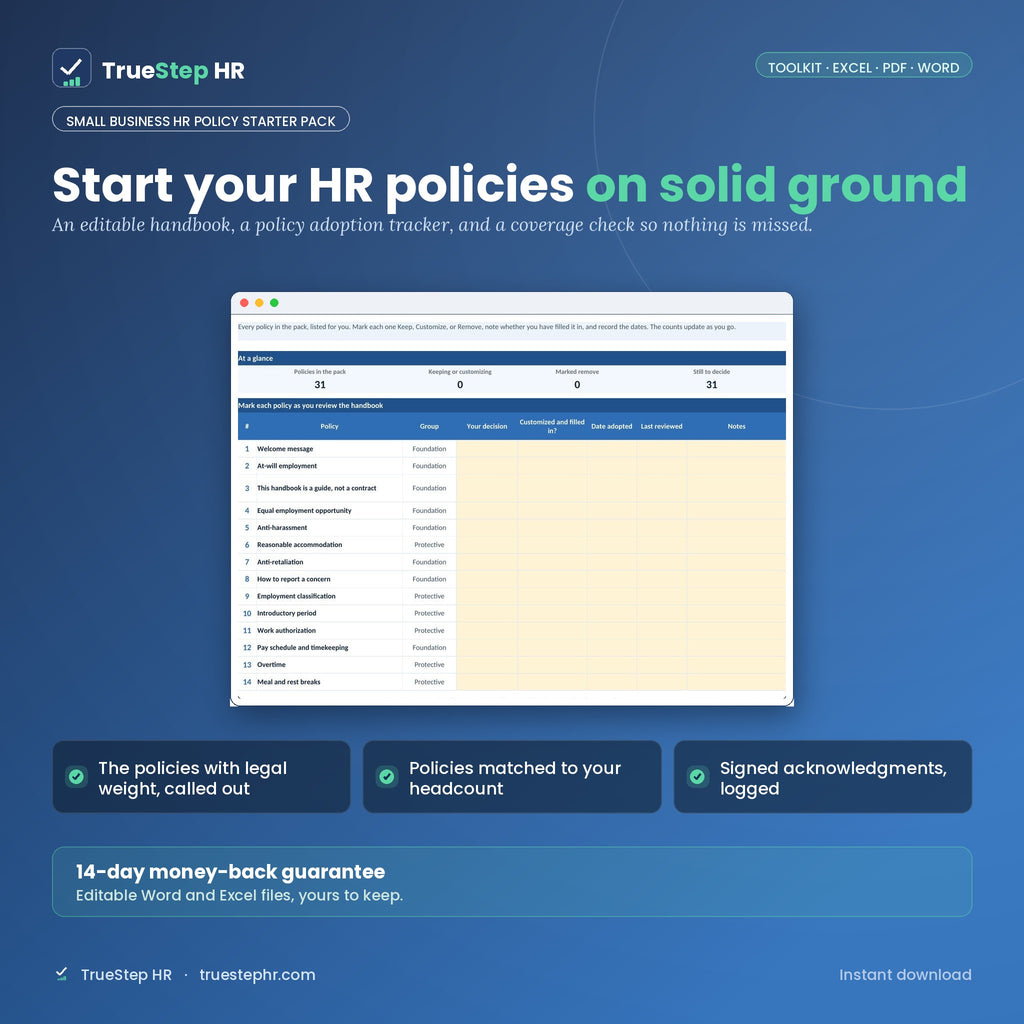The image size is (1024, 1024).
Task: Click the 'Keeping or customizing' value 0
Action: pos(460,385)
